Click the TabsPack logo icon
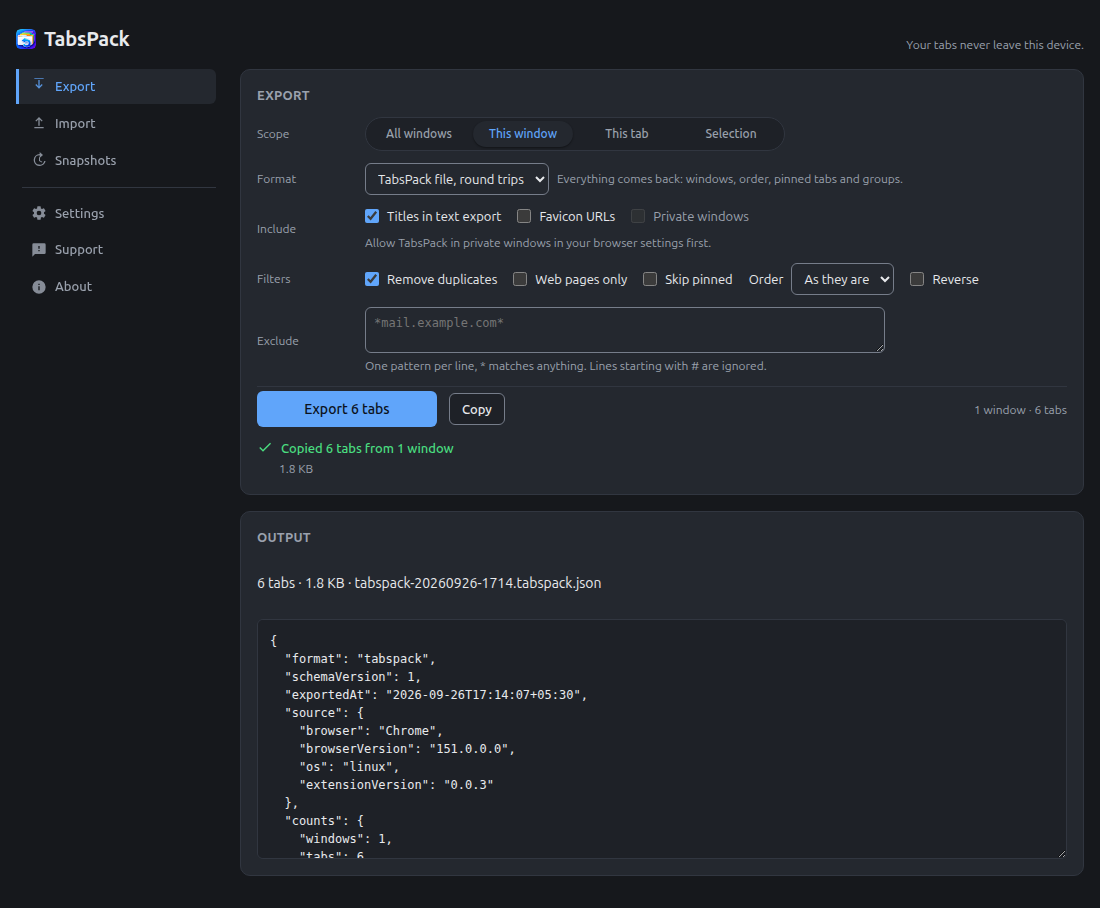Viewport: 1100px width, 908px height. tap(26, 39)
